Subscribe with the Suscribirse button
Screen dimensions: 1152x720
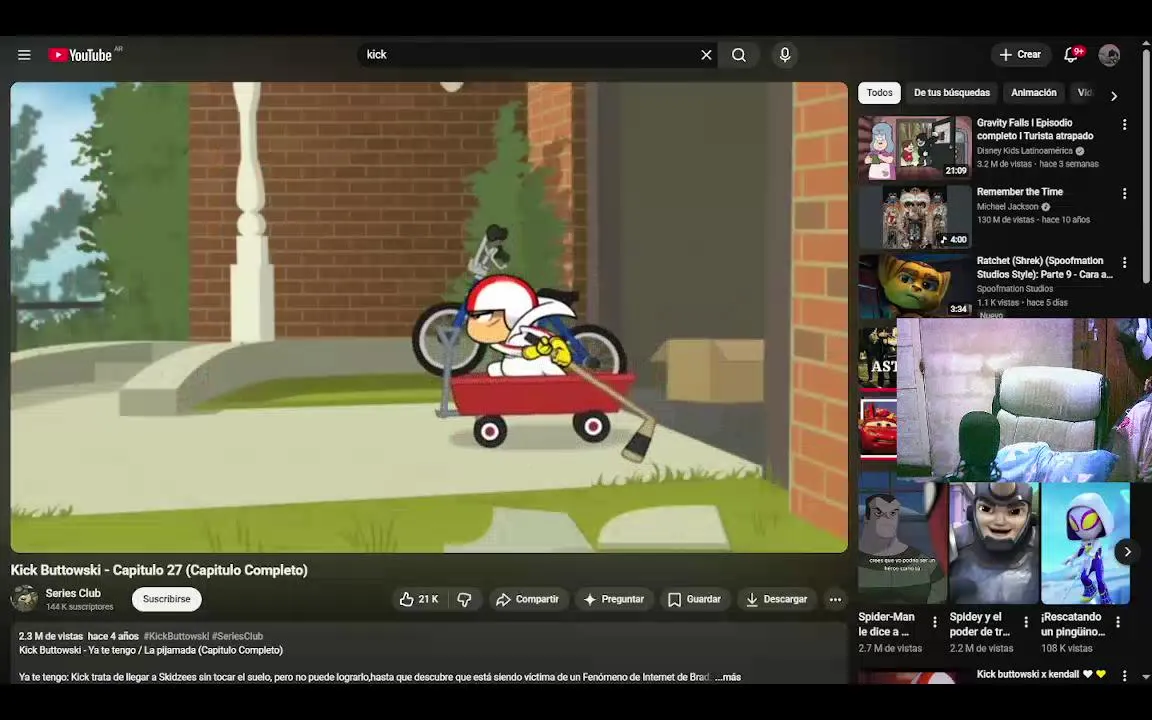[167, 600]
